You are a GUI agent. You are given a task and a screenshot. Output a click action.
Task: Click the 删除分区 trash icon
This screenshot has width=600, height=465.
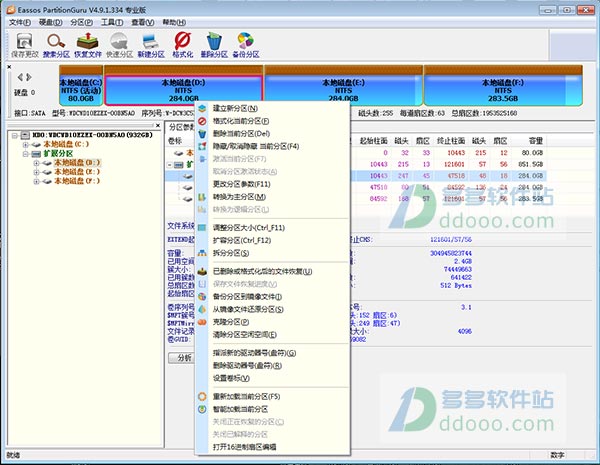[214, 45]
